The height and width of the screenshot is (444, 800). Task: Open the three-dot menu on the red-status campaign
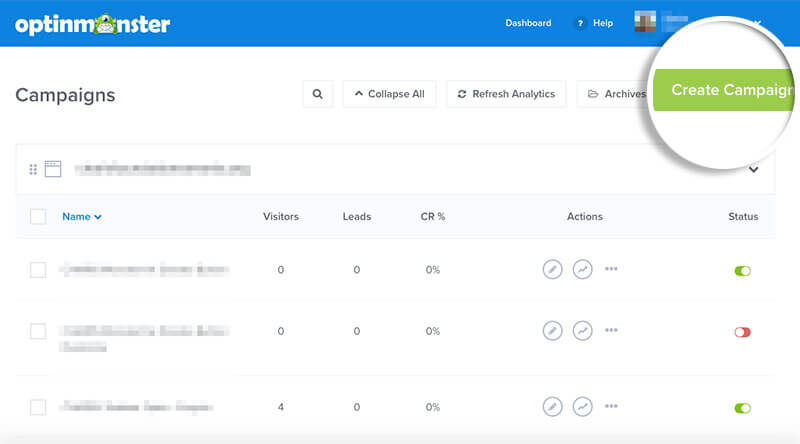click(611, 330)
